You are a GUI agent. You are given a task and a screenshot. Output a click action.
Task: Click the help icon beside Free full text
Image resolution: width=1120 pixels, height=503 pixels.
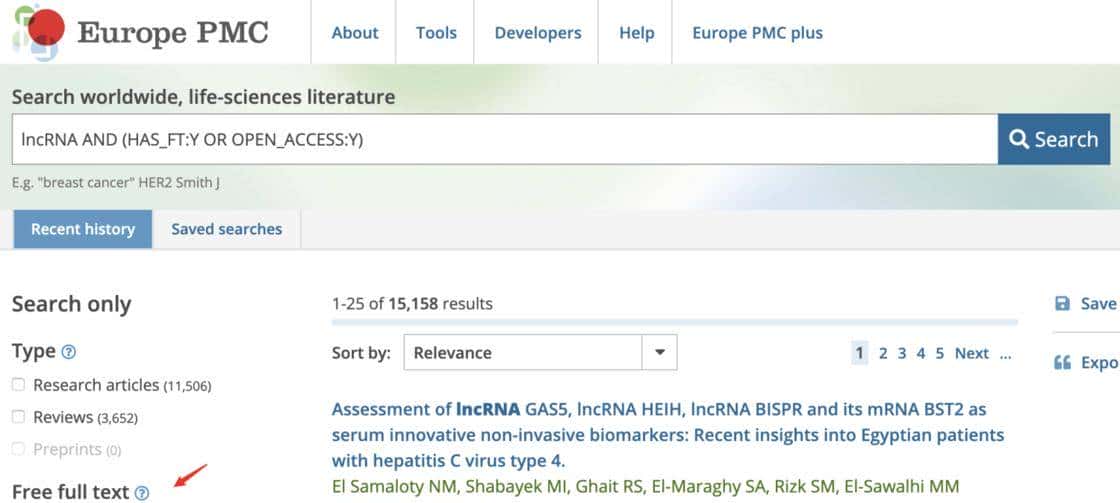pos(142,492)
